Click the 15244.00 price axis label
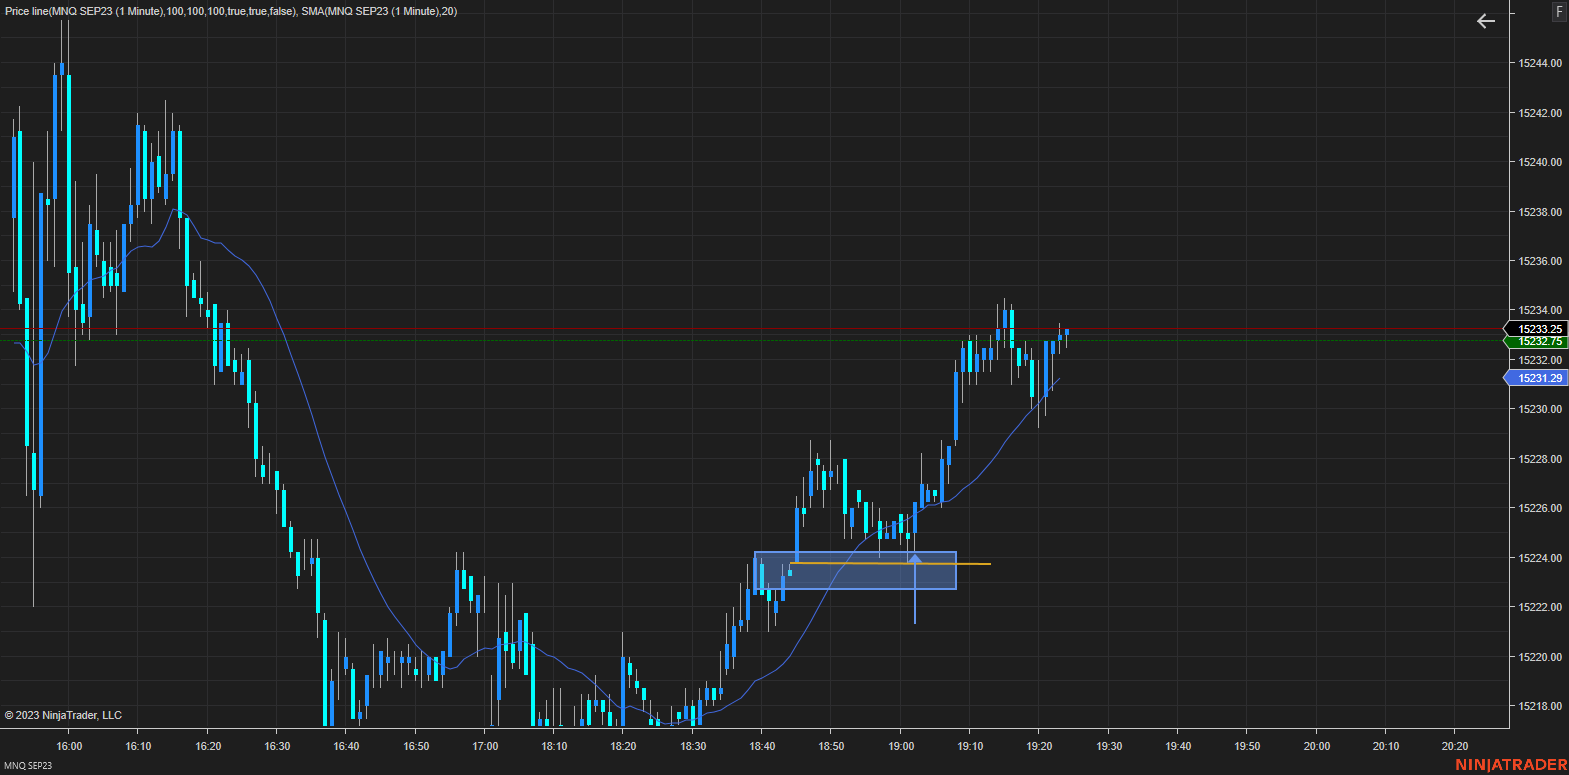This screenshot has width=1569, height=775. [1540, 63]
